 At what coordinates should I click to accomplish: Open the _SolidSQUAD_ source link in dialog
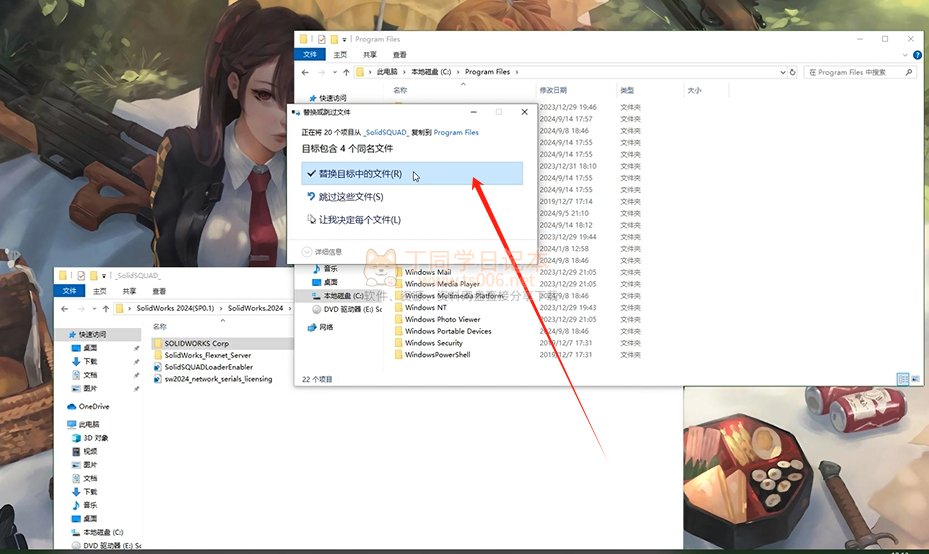point(384,132)
